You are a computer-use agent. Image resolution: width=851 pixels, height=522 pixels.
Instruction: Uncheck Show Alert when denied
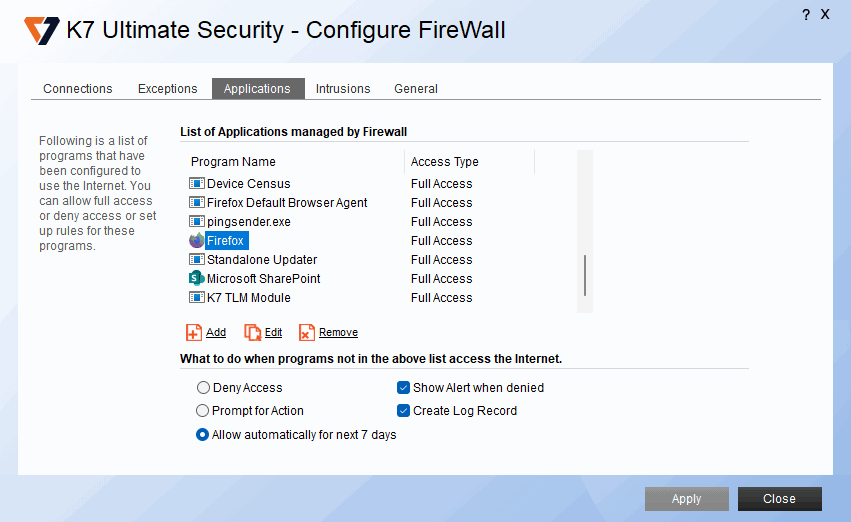(x=404, y=388)
